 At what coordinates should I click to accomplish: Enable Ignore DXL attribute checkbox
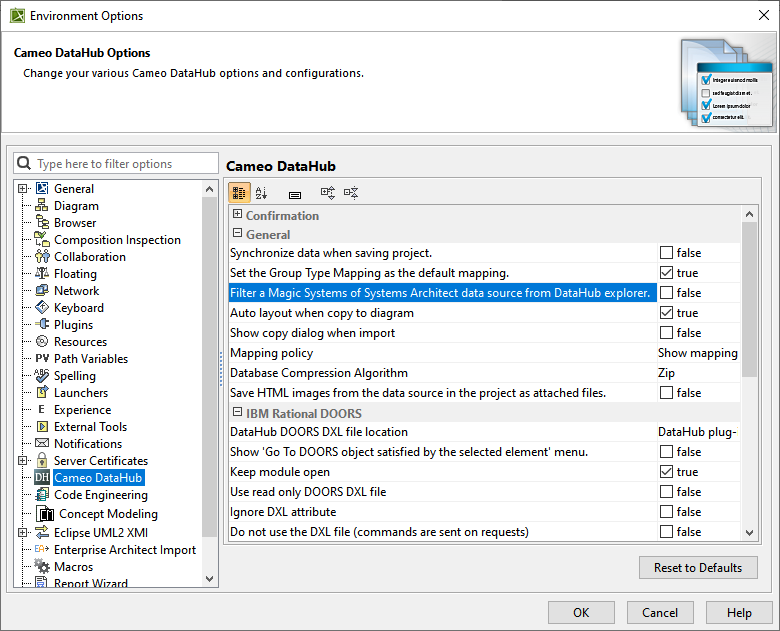coord(666,512)
